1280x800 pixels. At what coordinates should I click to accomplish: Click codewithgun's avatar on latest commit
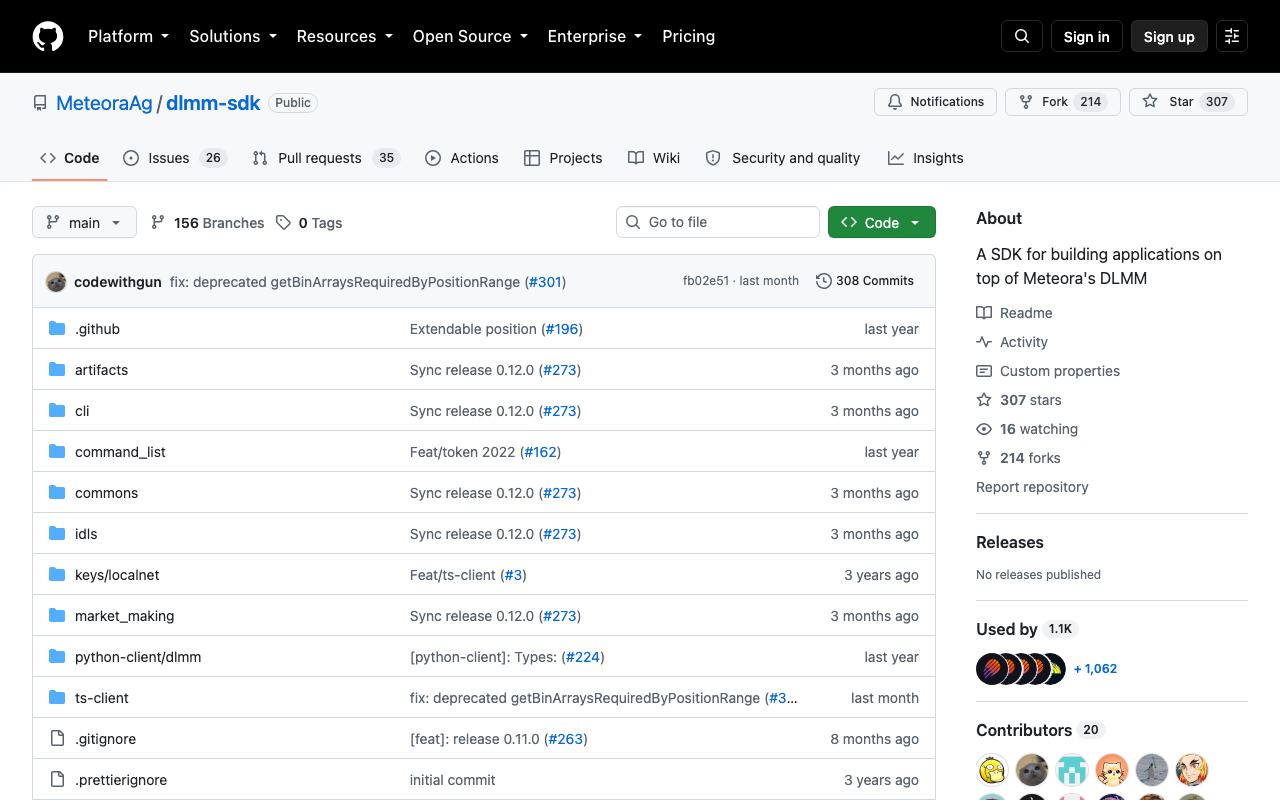(56, 282)
